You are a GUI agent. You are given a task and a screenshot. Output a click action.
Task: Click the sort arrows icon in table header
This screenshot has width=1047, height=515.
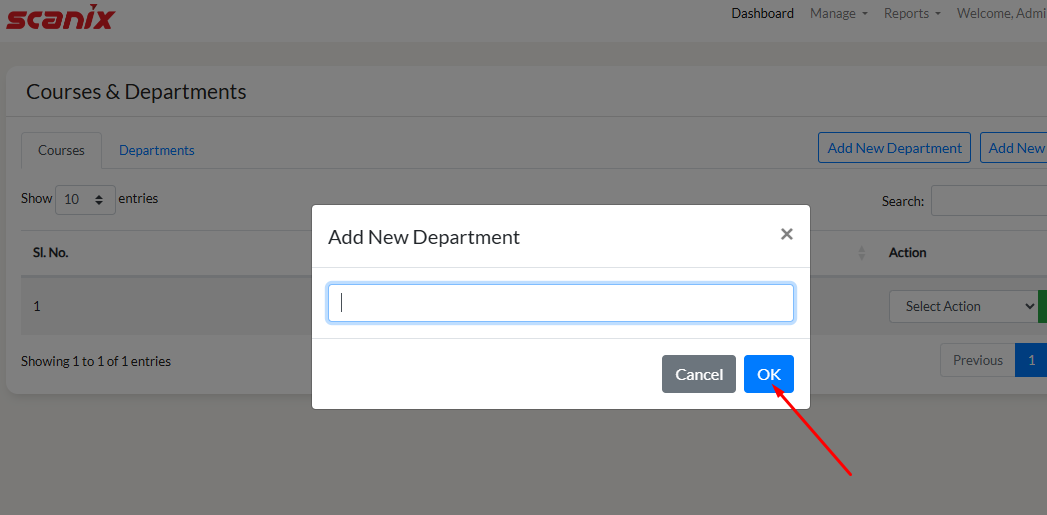[861, 253]
